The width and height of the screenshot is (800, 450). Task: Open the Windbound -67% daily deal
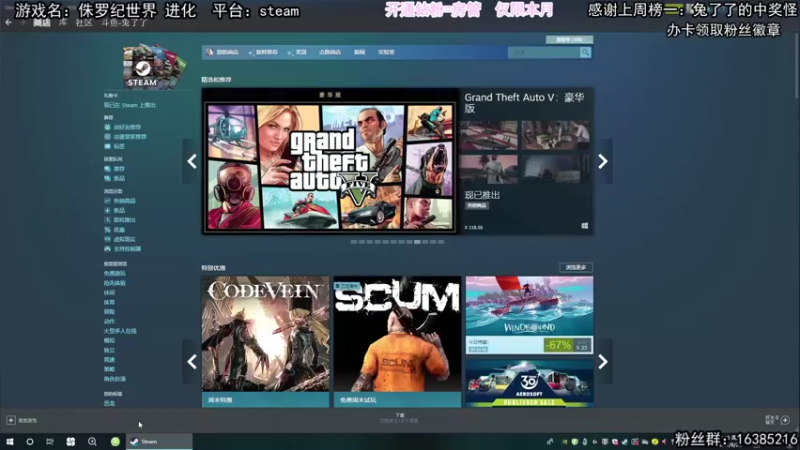(529, 315)
